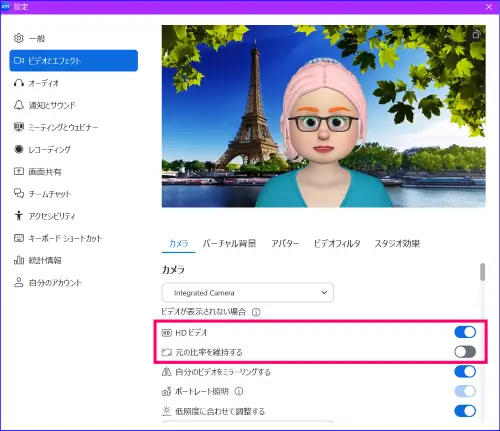
Task: Select the オーディオ headphone icon
Action: coord(19,83)
